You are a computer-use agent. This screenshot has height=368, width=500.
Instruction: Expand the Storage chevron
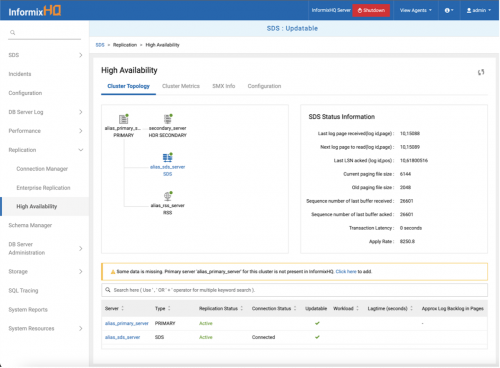(81, 272)
